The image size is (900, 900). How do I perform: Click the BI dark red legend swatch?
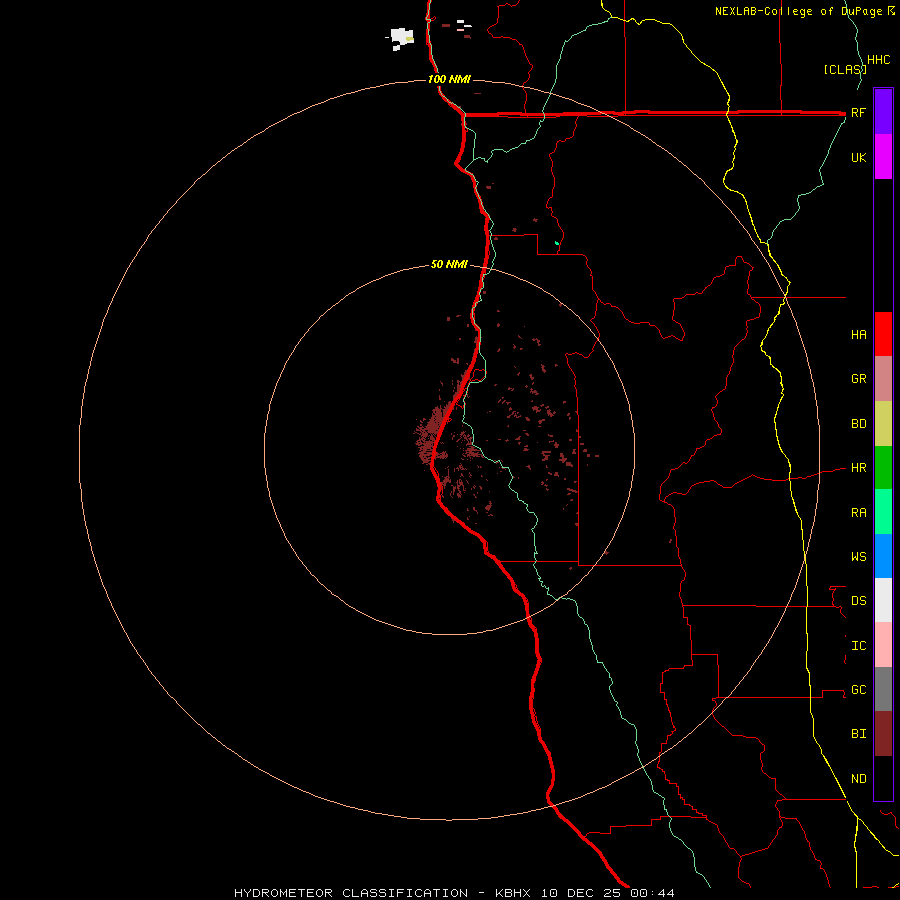coord(883,734)
